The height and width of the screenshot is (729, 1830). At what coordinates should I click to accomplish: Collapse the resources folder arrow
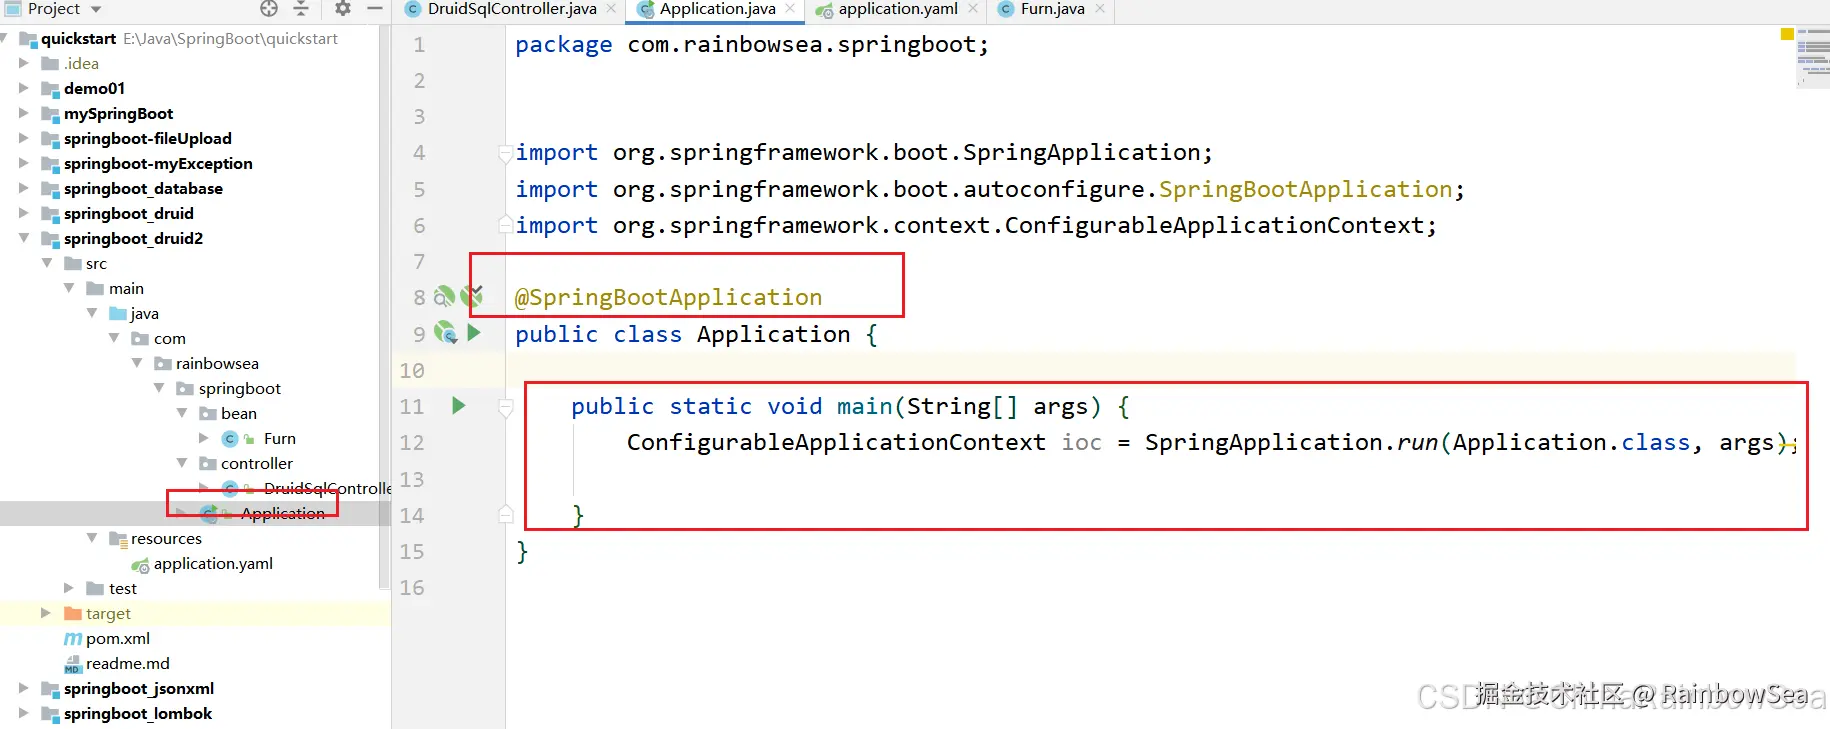point(92,538)
